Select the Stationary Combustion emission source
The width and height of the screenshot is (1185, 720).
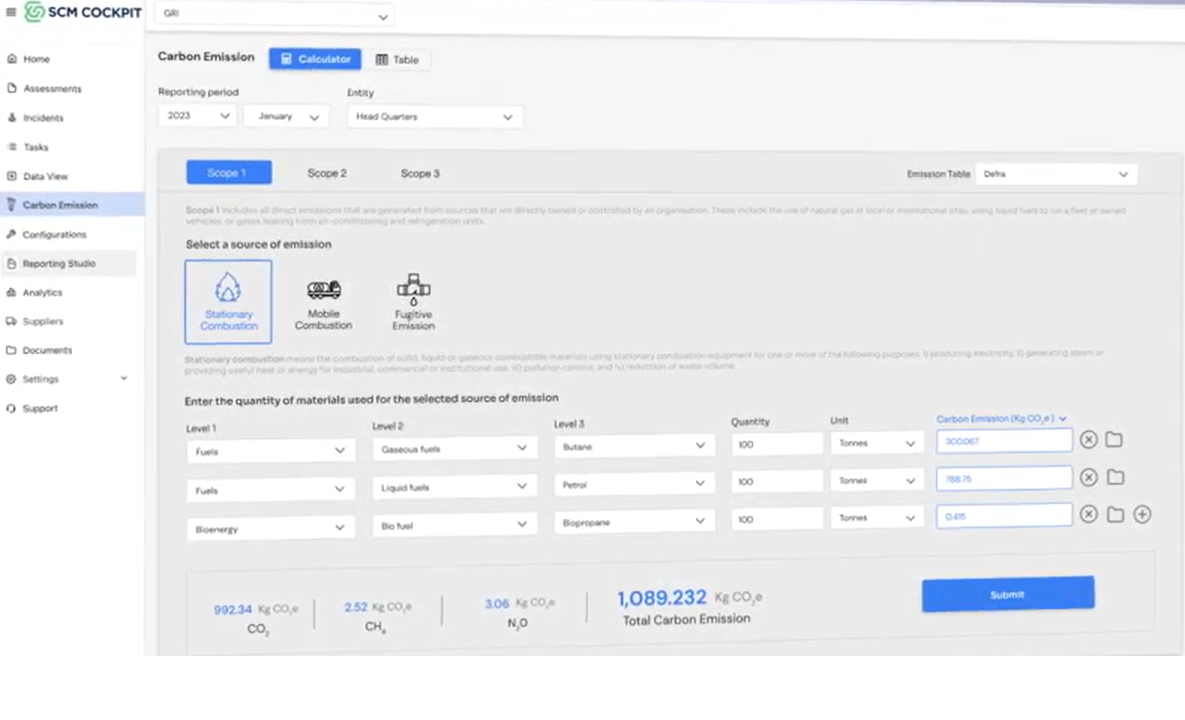pyautogui.click(x=228, y=300)
